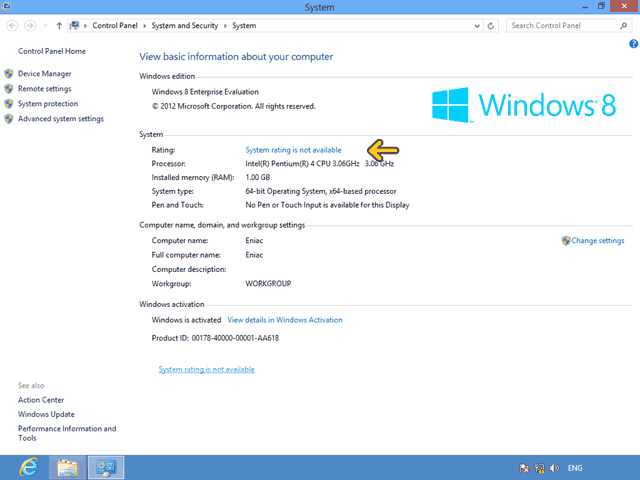This screenshot has width=640, height=480.
Task: Launch Internet Explorer from taskbar
Action: 29,467
